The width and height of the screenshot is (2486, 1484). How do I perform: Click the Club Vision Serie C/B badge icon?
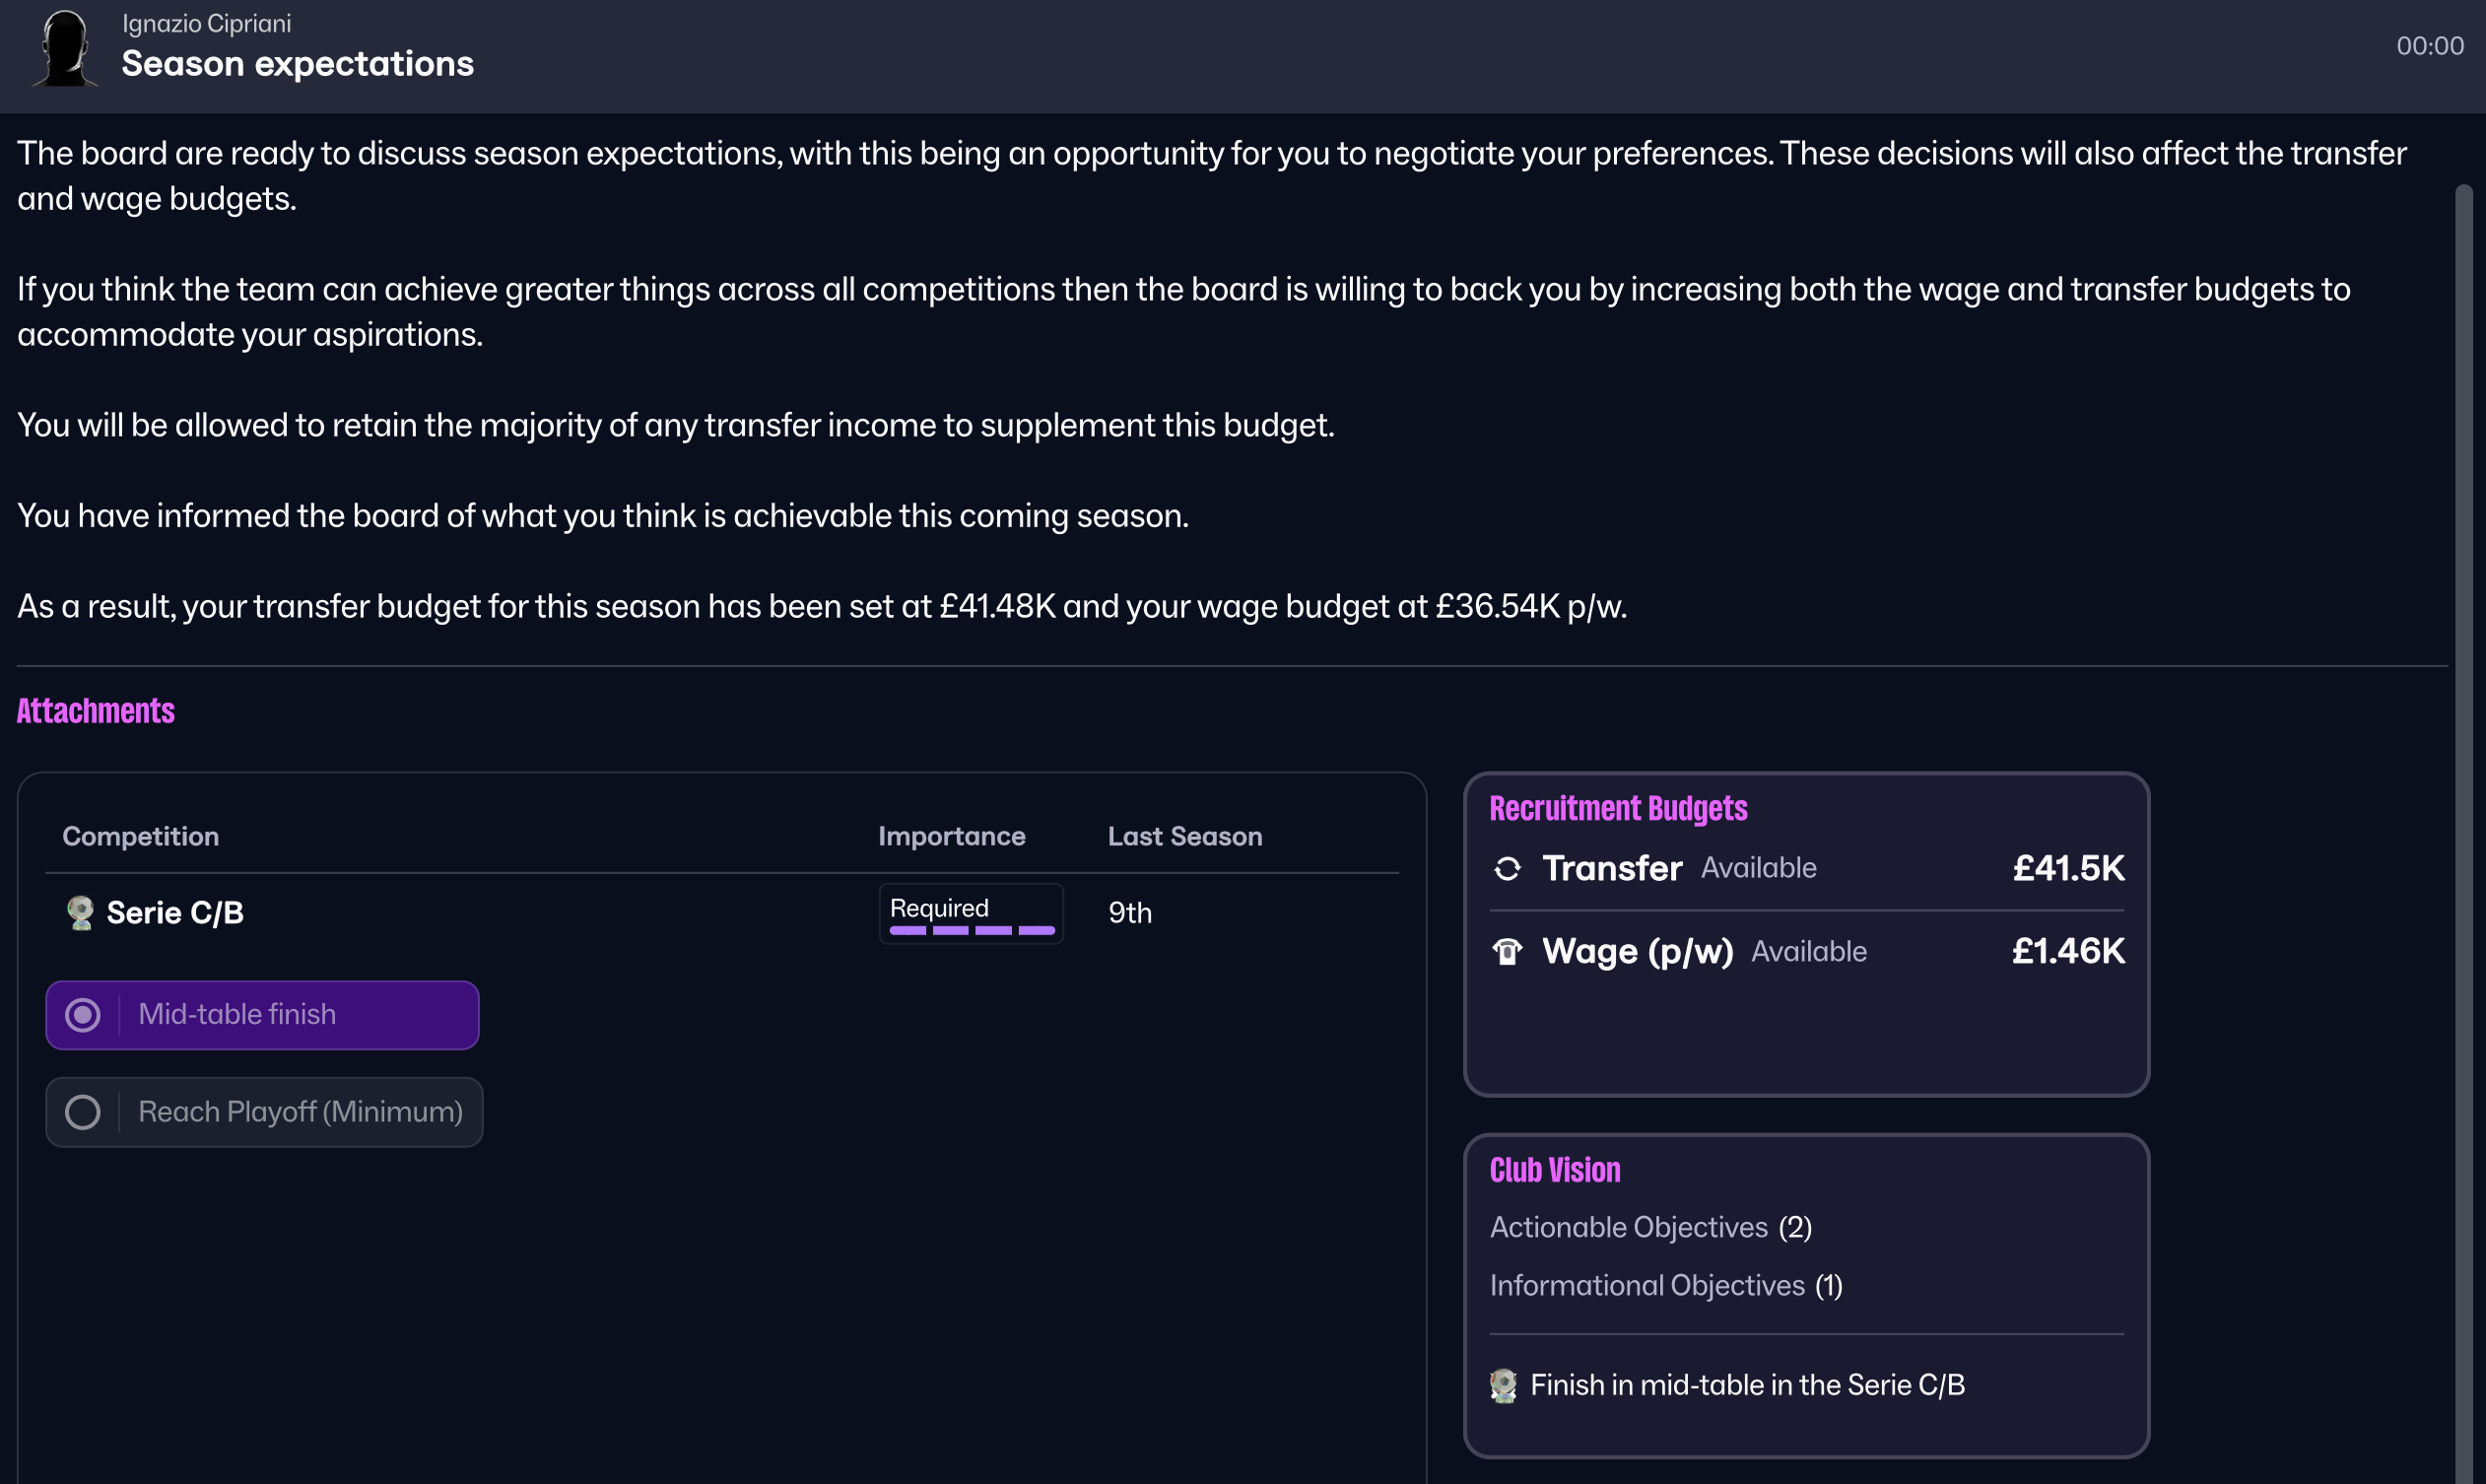1503,1385
